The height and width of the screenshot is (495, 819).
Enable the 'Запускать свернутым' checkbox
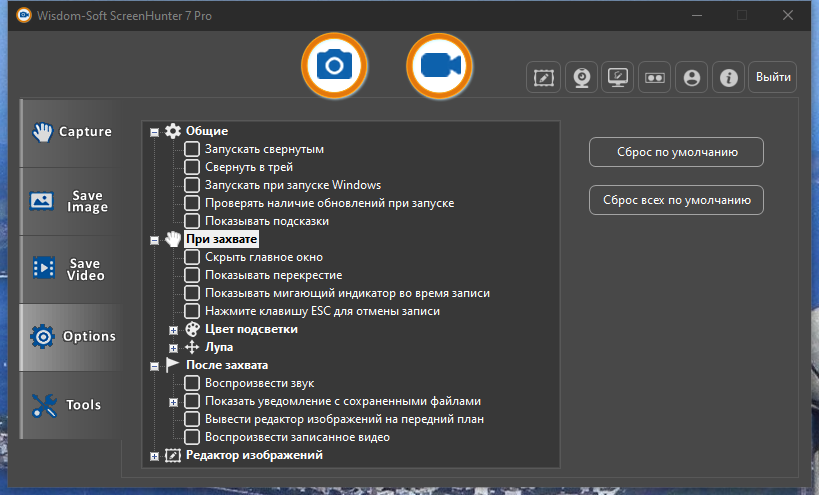click(x=192, y=149)
